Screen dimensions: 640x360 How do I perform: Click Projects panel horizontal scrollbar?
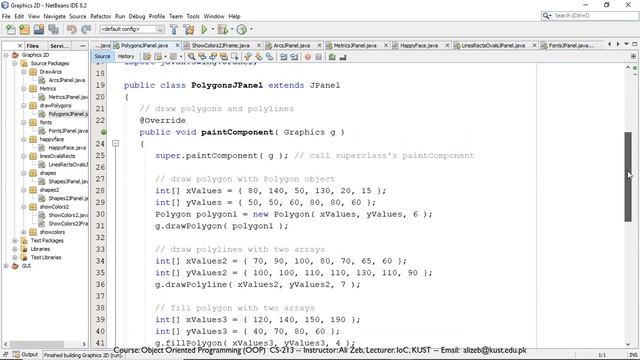coord(36,344)
